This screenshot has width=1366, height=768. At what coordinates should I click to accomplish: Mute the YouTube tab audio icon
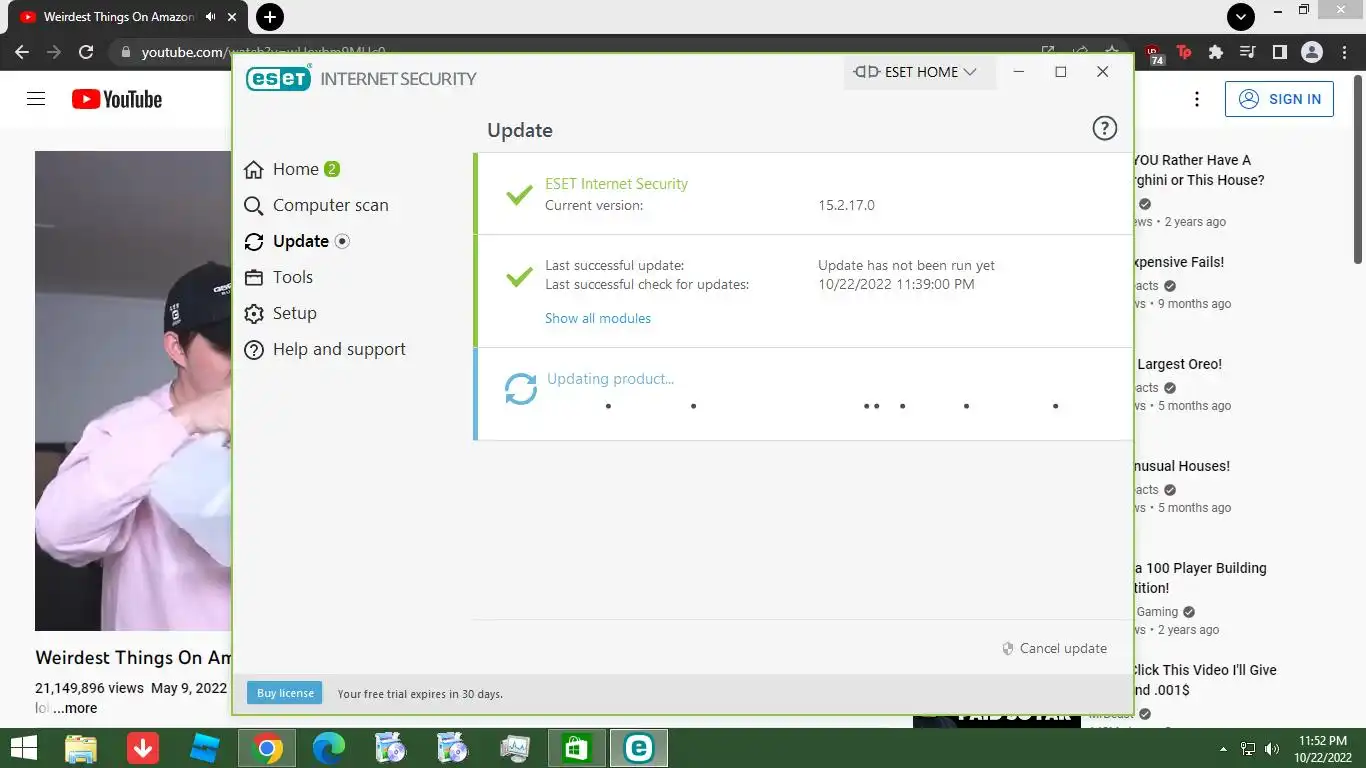210,17
